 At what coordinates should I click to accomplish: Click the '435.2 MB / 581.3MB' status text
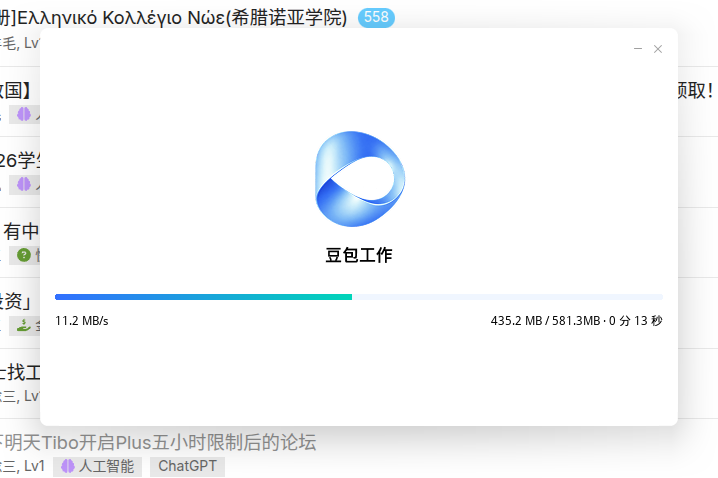point(545,321)
